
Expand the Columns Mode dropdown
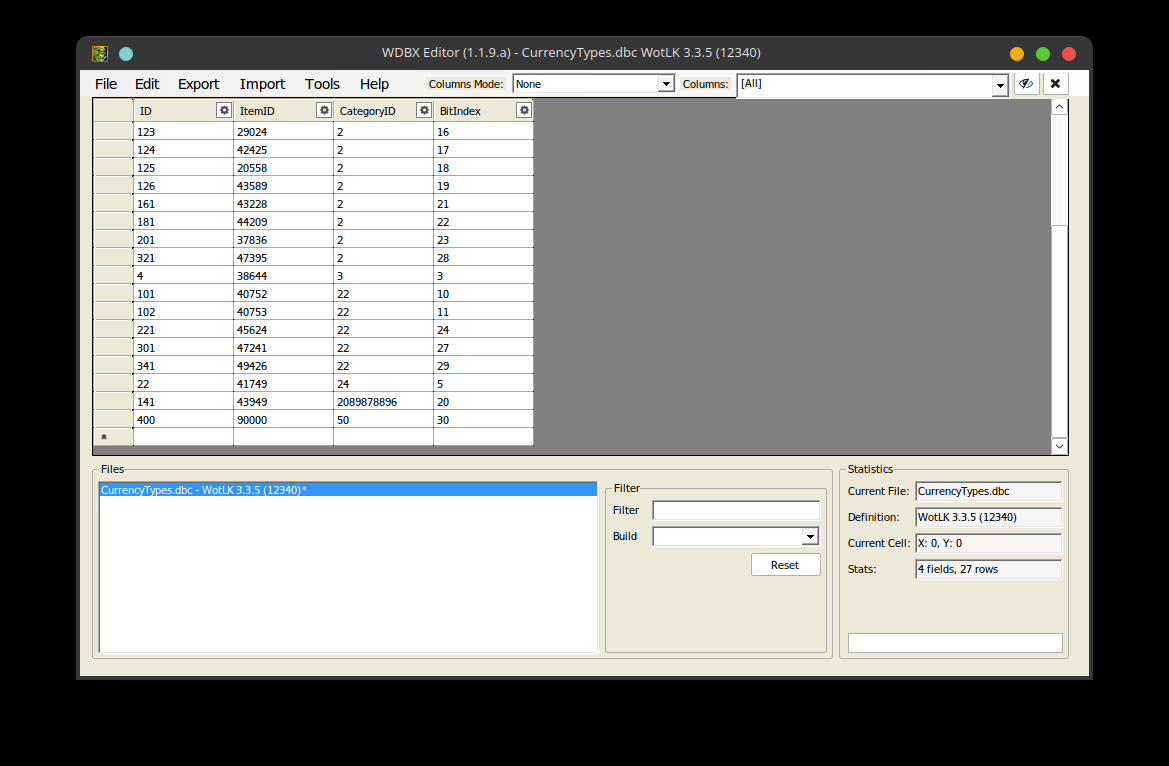tap(666, 85)
